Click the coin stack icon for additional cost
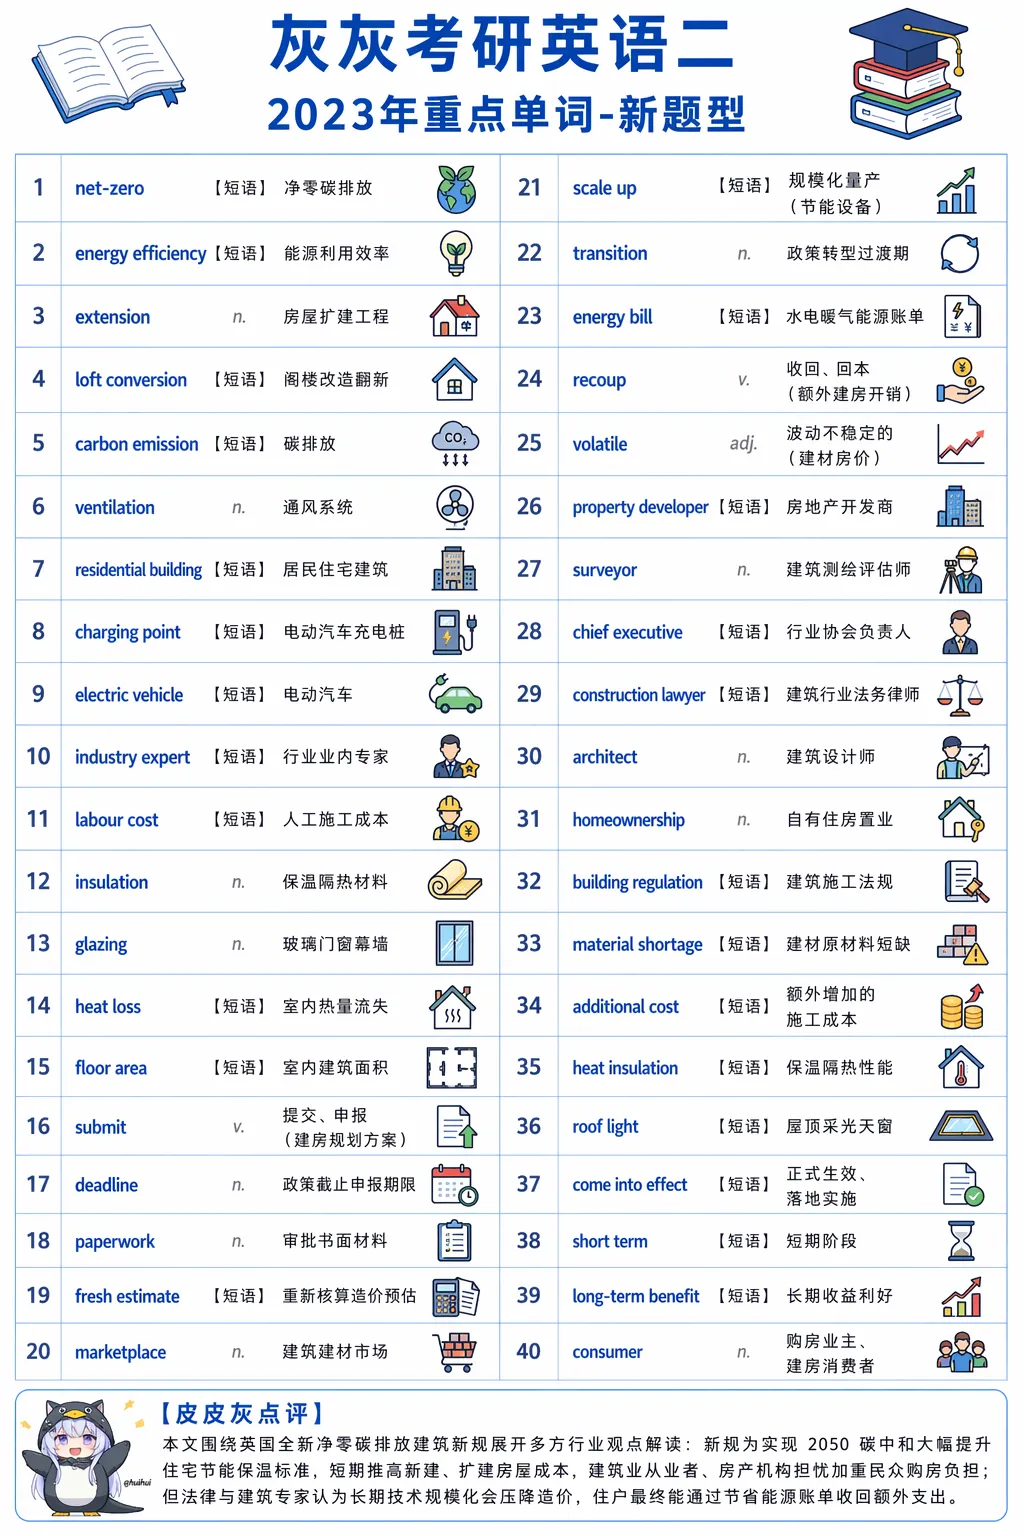Viewport: 1024px width, 1536px height. (x=962, y=1007)
